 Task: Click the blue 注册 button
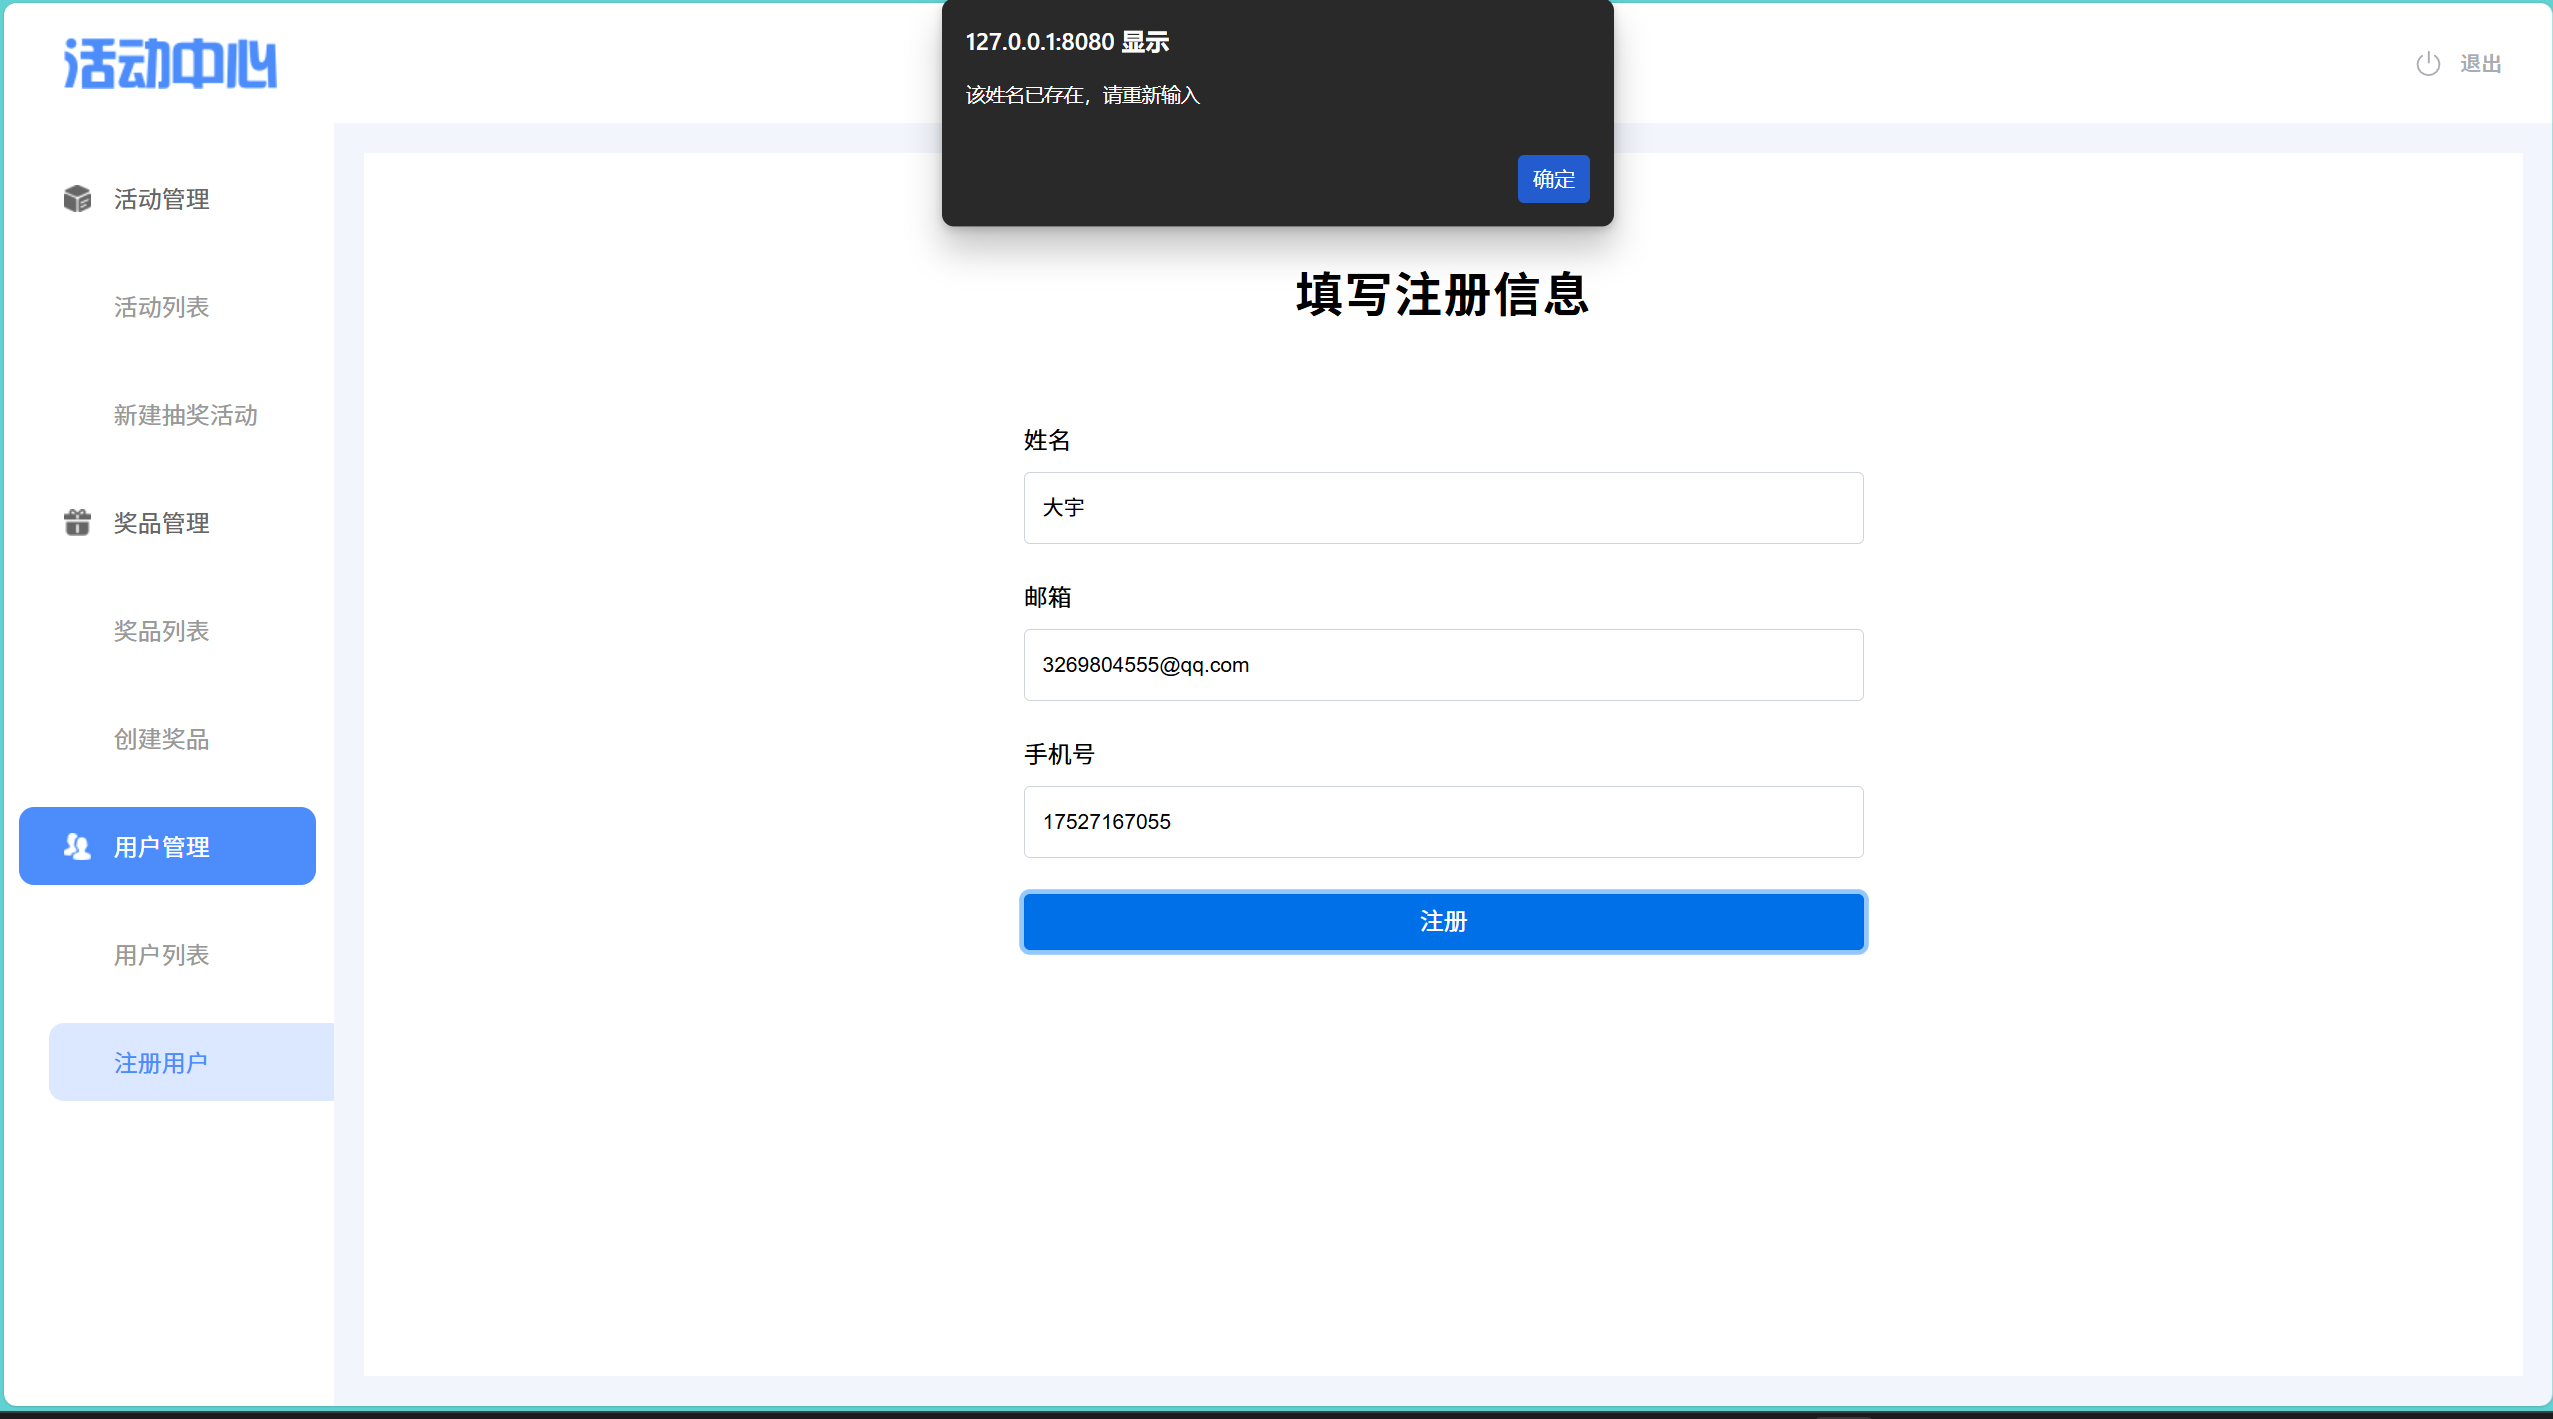click(x=1442, y=921)
